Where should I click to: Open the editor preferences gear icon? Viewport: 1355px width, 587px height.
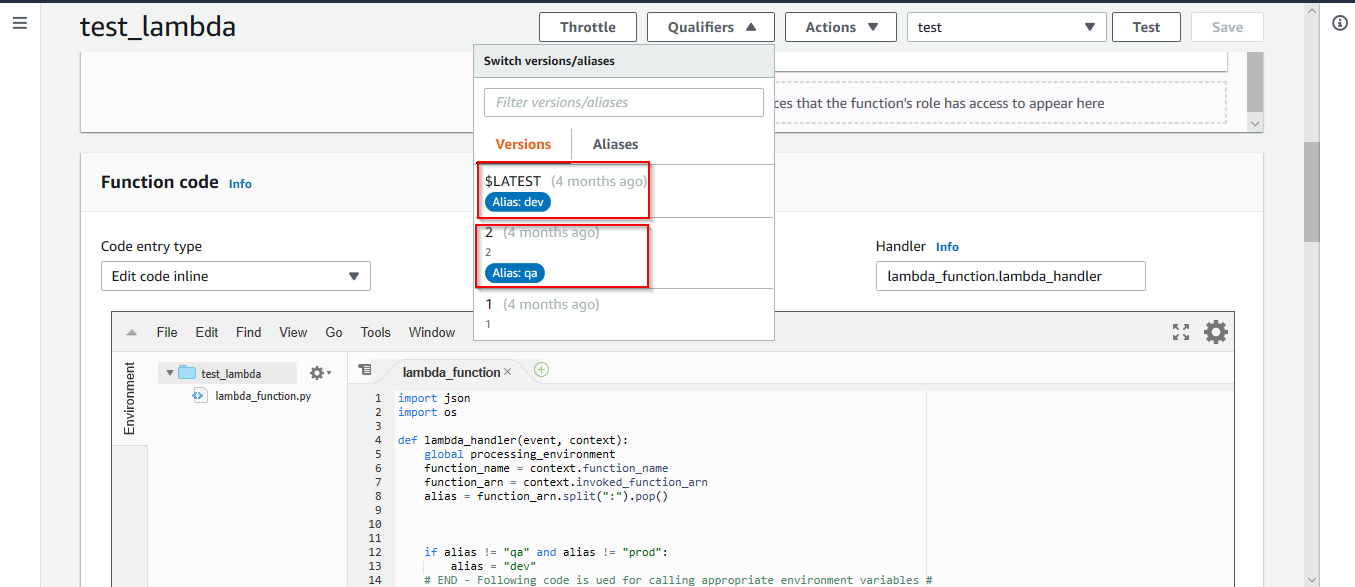[1215, 331]
